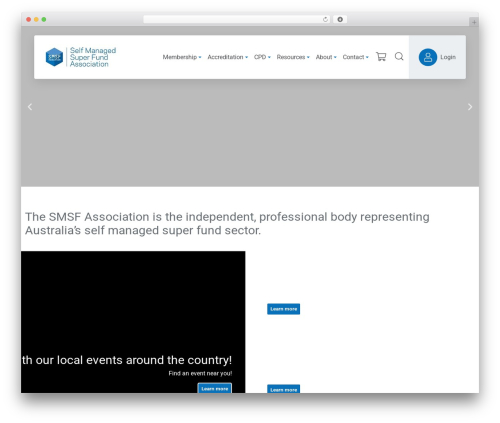Expand the CPD dropdown menu
This screenshot has width=500, height=423.
click(x=262, y=57)
